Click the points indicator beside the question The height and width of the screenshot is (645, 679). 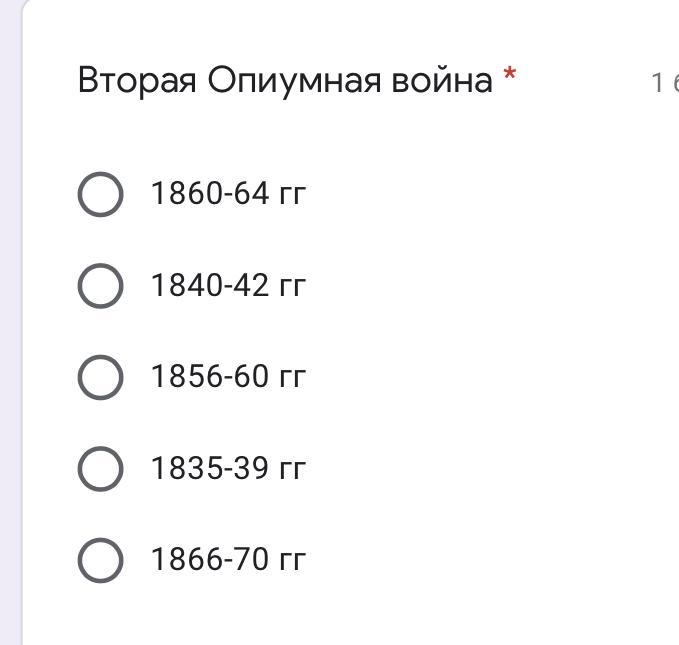tap(664, 83)
